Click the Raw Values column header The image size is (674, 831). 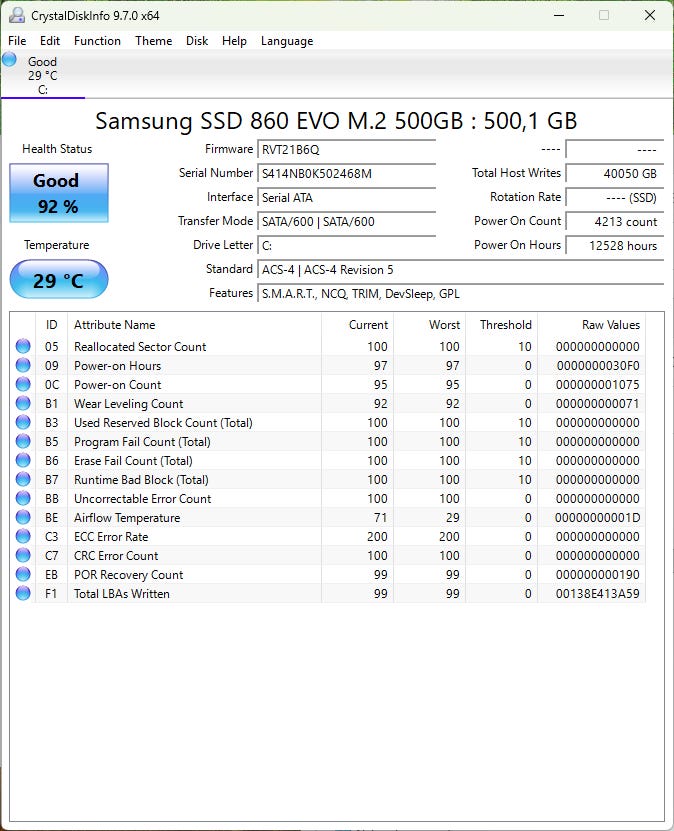pos(591,324)
